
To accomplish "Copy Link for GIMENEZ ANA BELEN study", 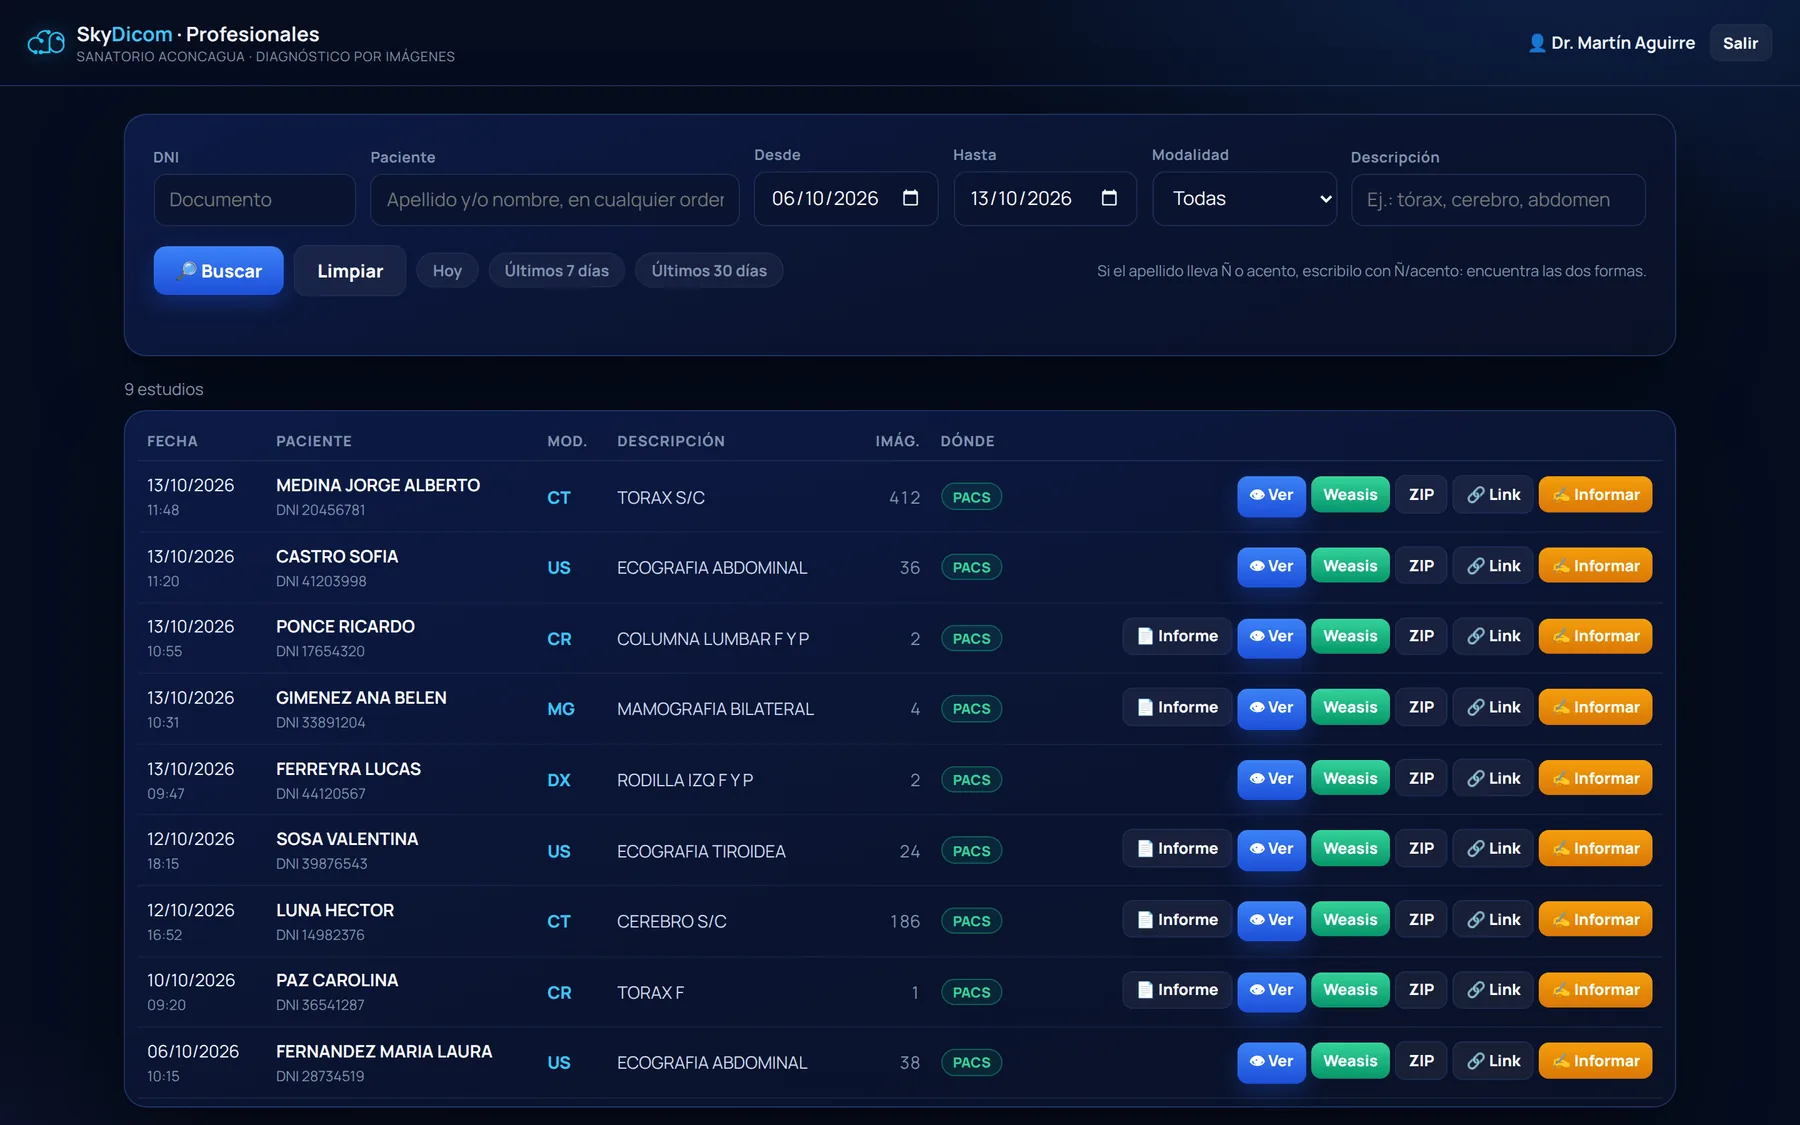I will tap(1493, 707).
